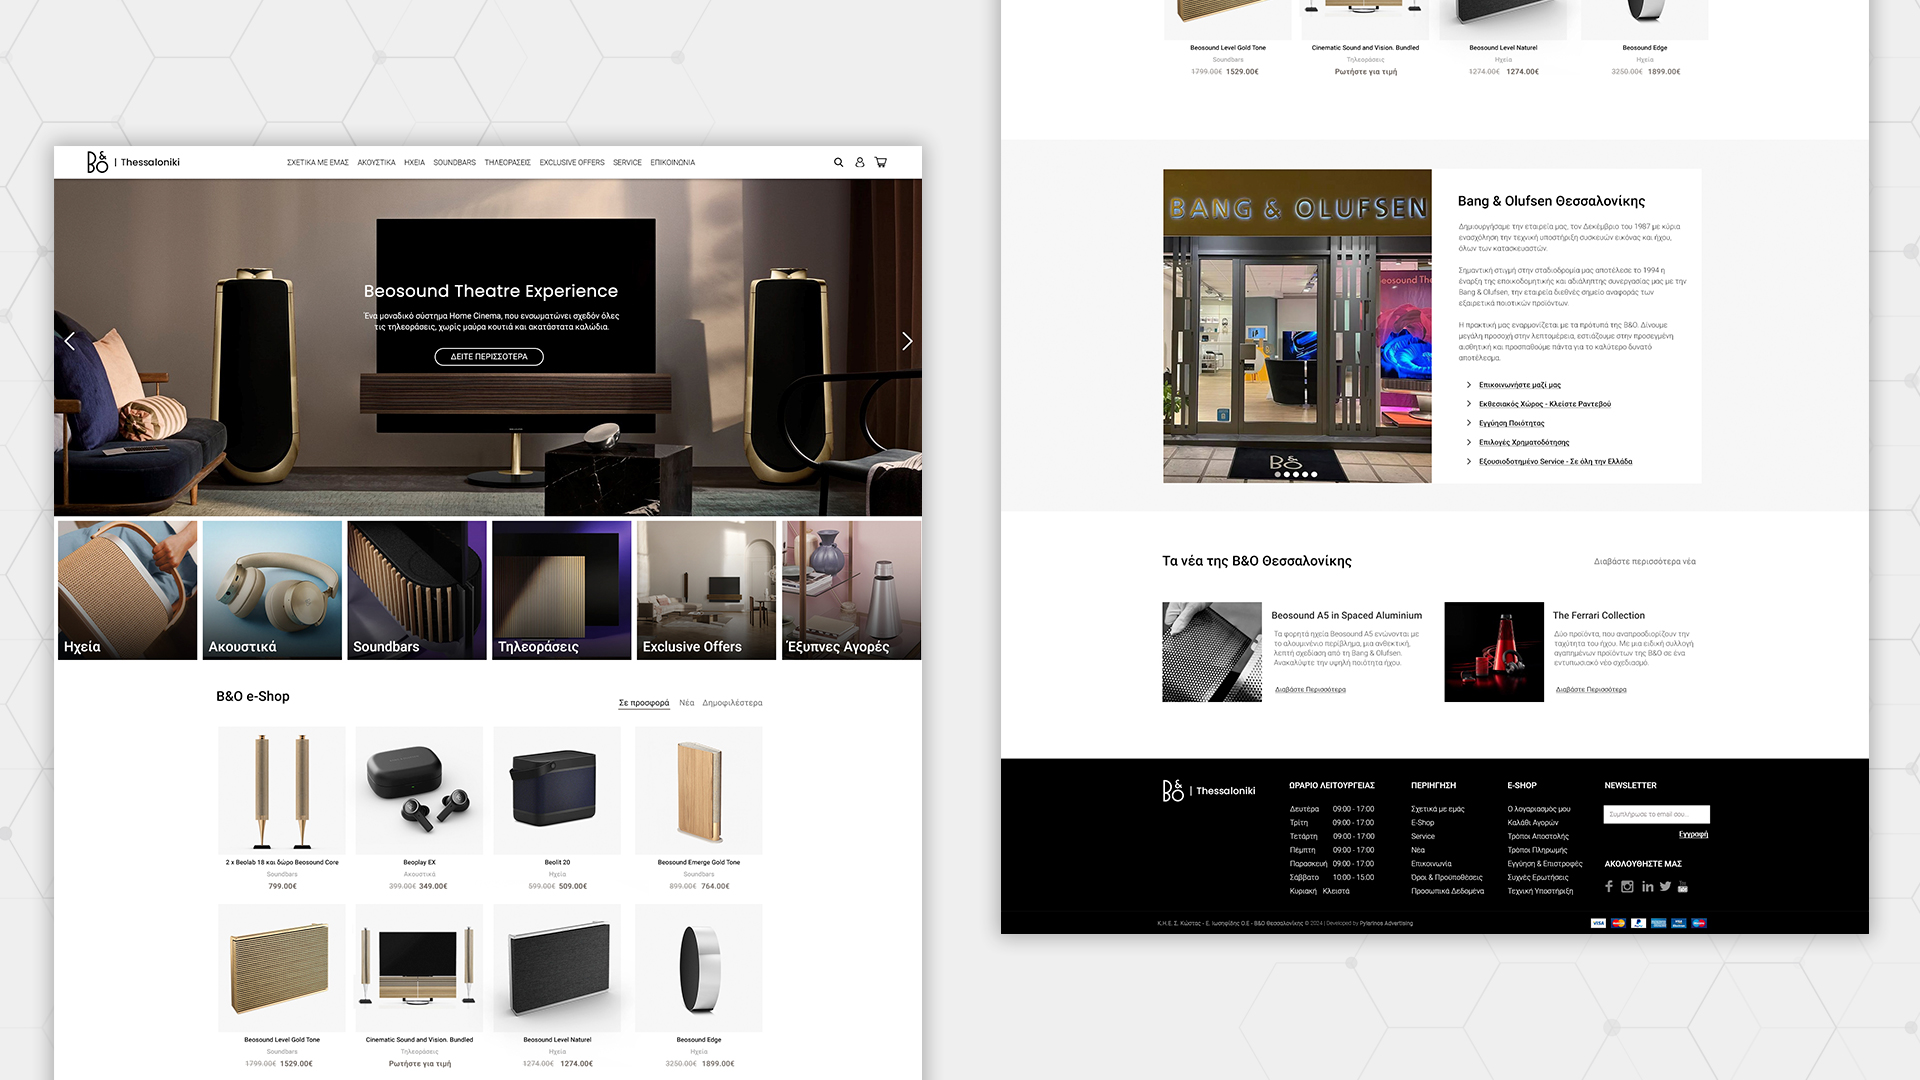Open Beosound Emerge Gold Tone product image
The image size is (1920, 1080).
(699, 790)
